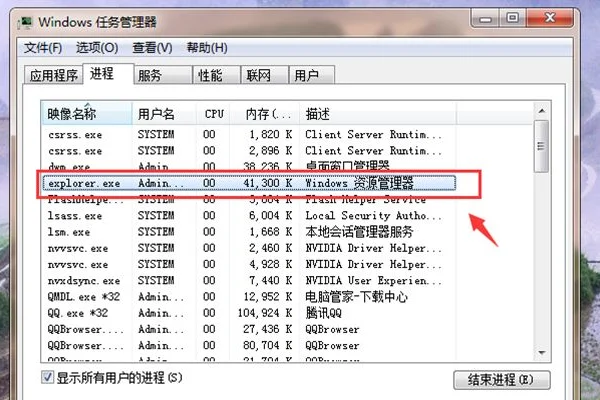Sort by 映像名称 column header

[x=86, y=114]
